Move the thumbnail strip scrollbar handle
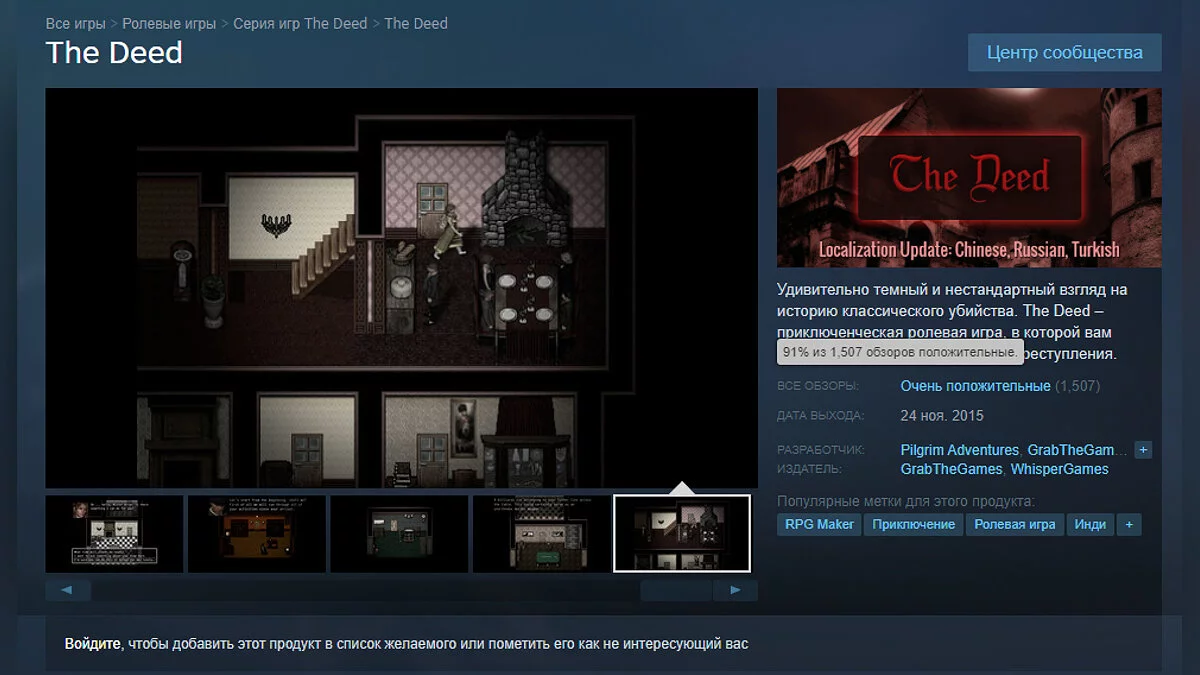This screenshot has width=1200, height=675. click(676, 590)
